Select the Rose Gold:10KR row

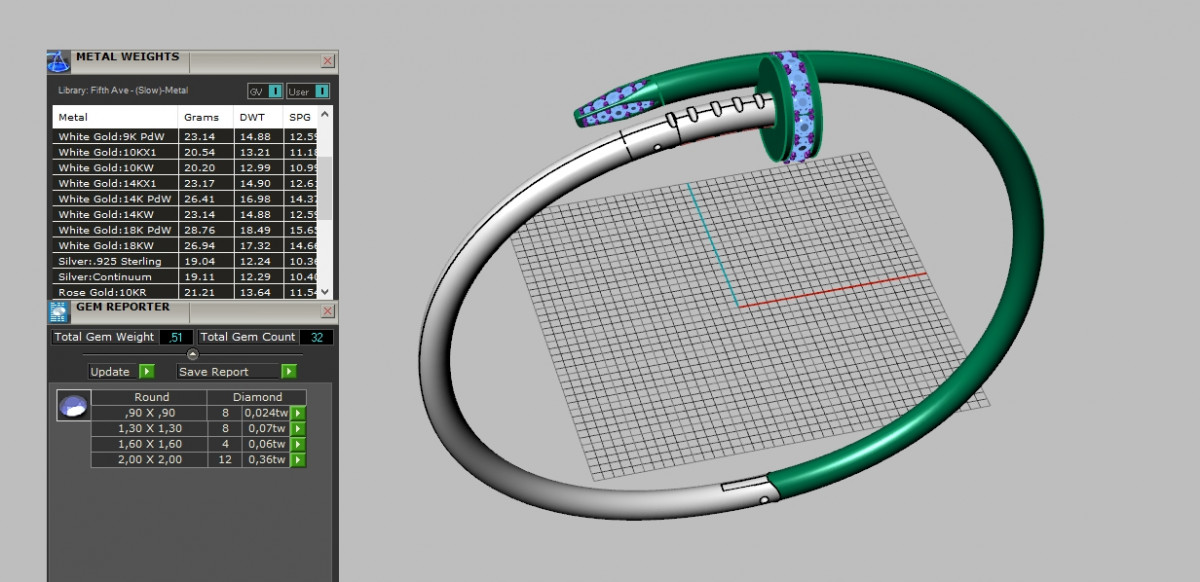pyautogui.click(x=186, y=292)
